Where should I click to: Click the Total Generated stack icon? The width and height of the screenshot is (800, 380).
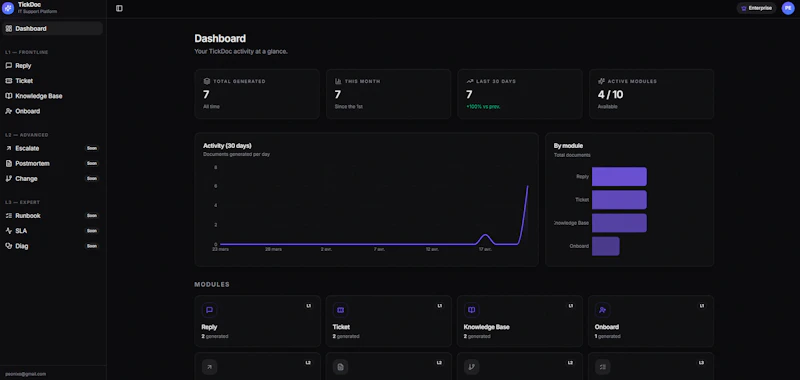[207, 81]
